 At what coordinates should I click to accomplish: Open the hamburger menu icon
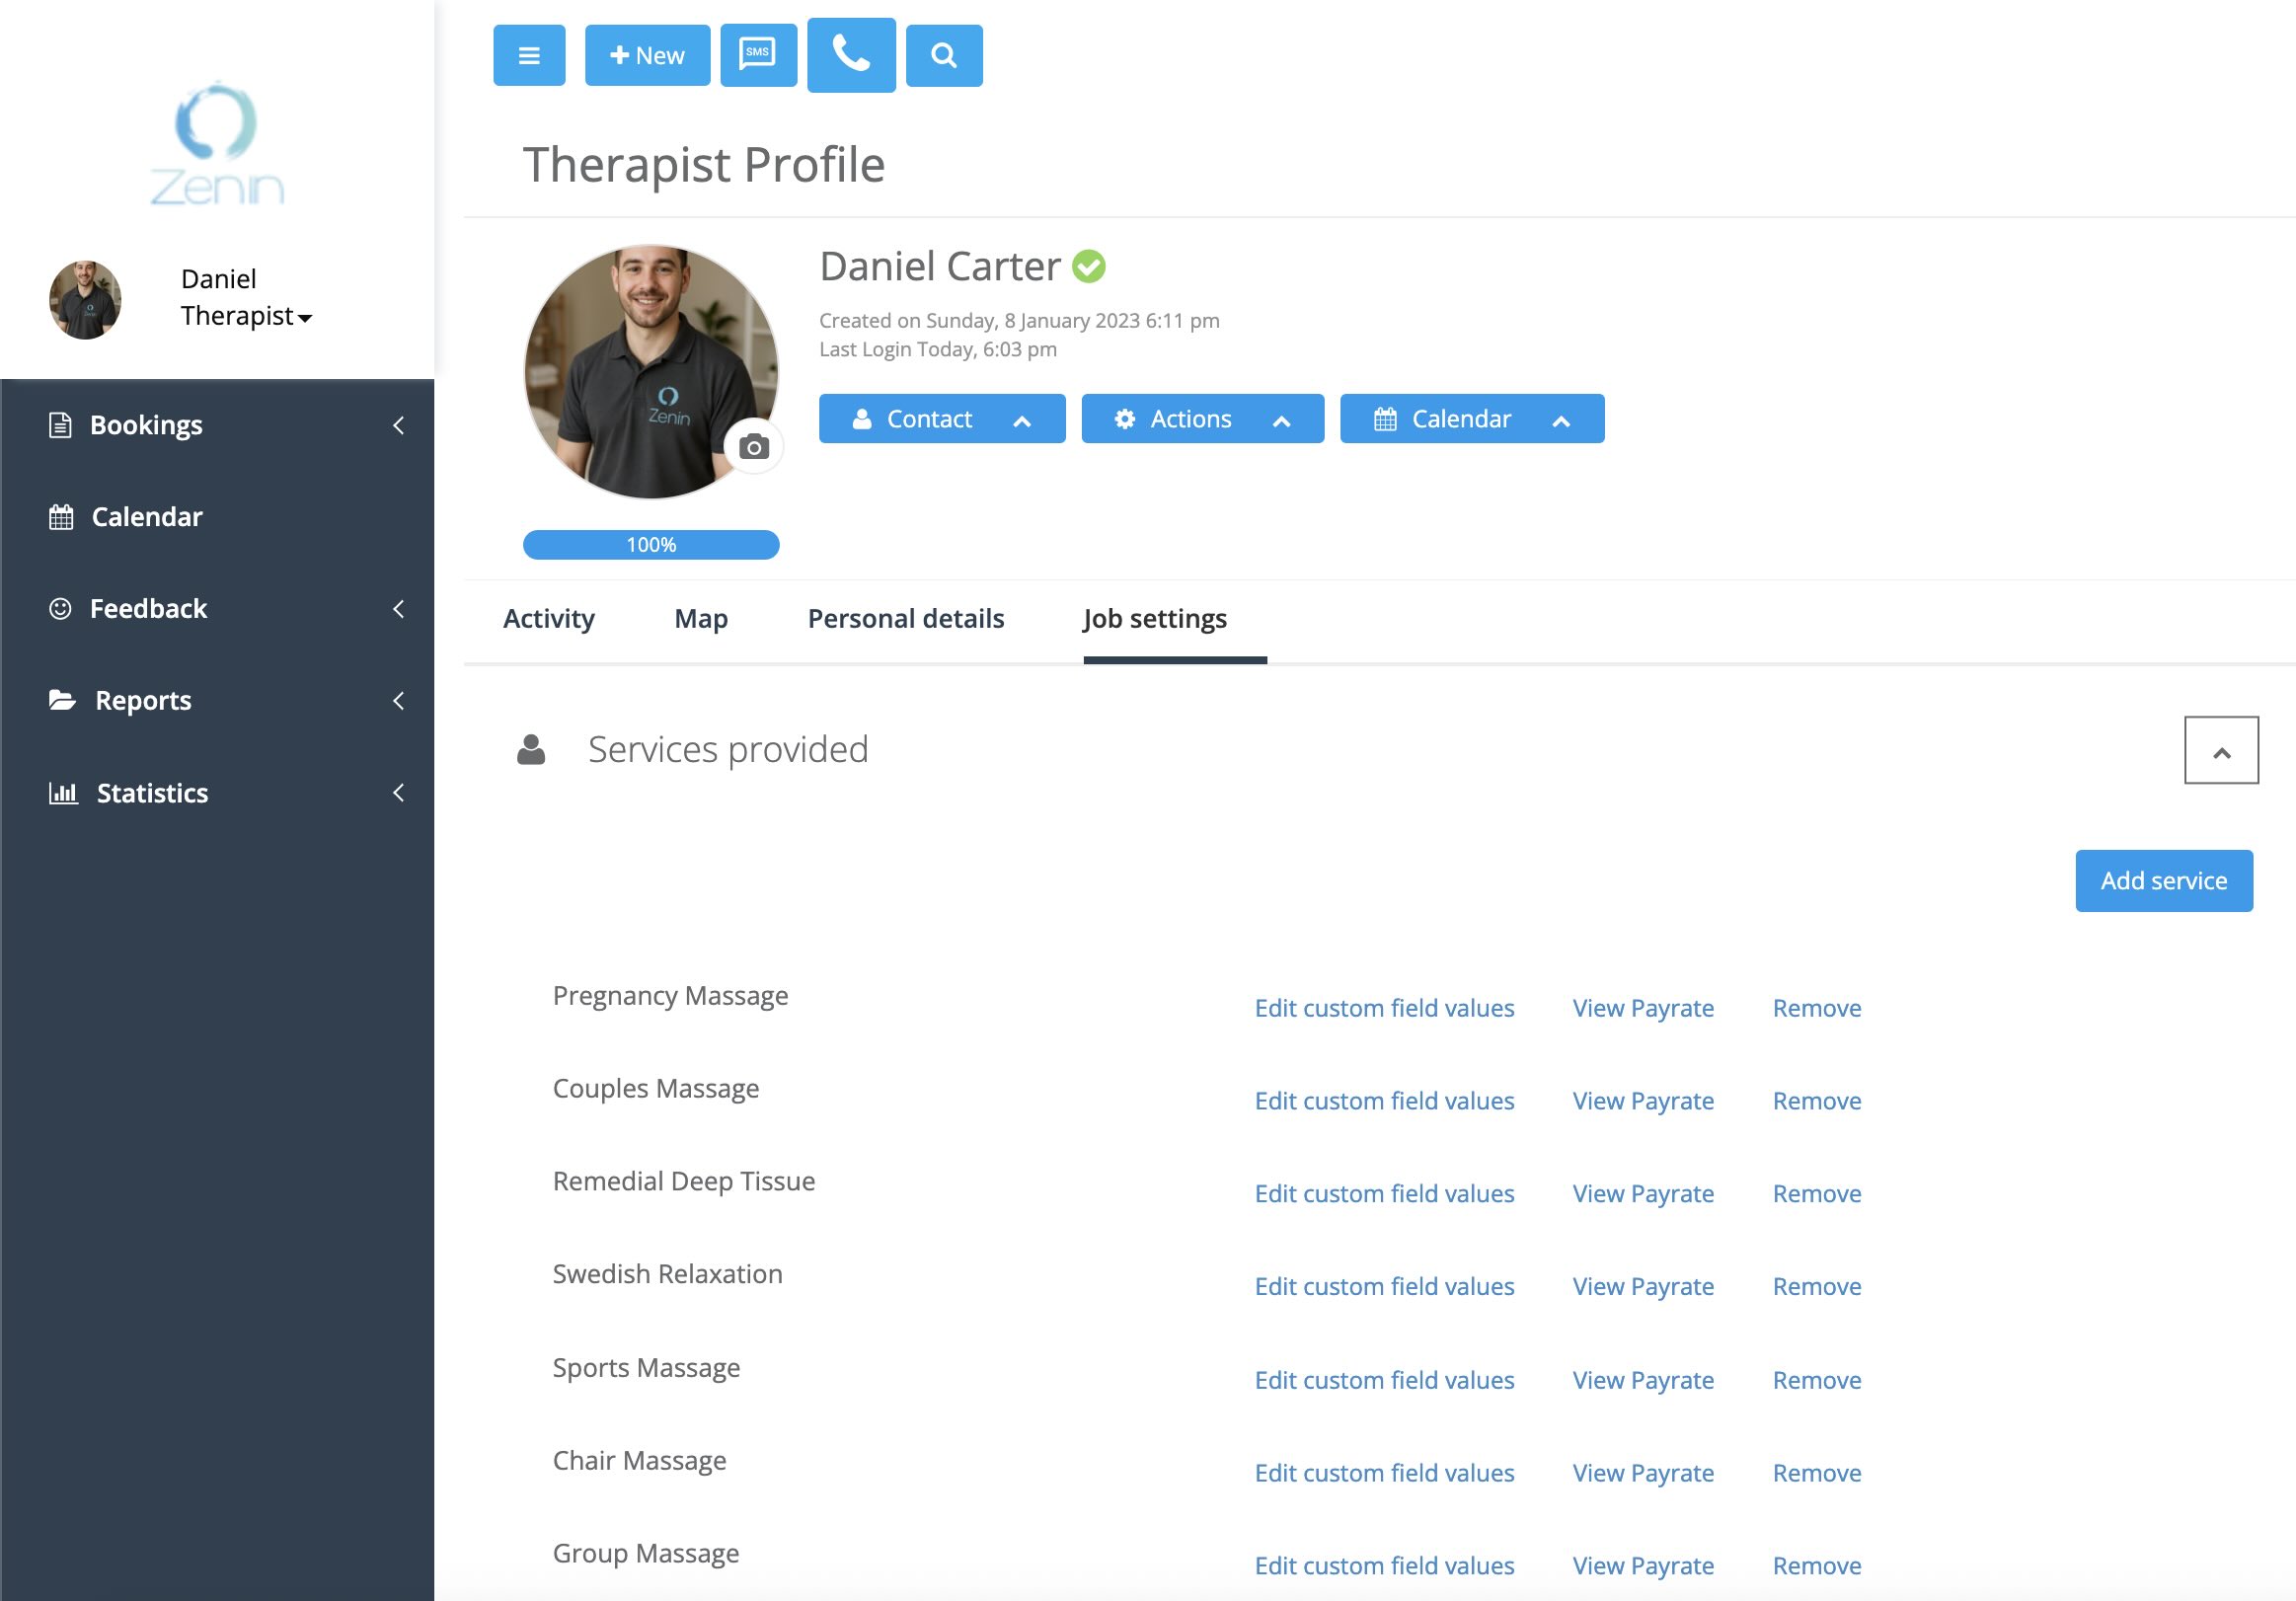pos(529,55)
